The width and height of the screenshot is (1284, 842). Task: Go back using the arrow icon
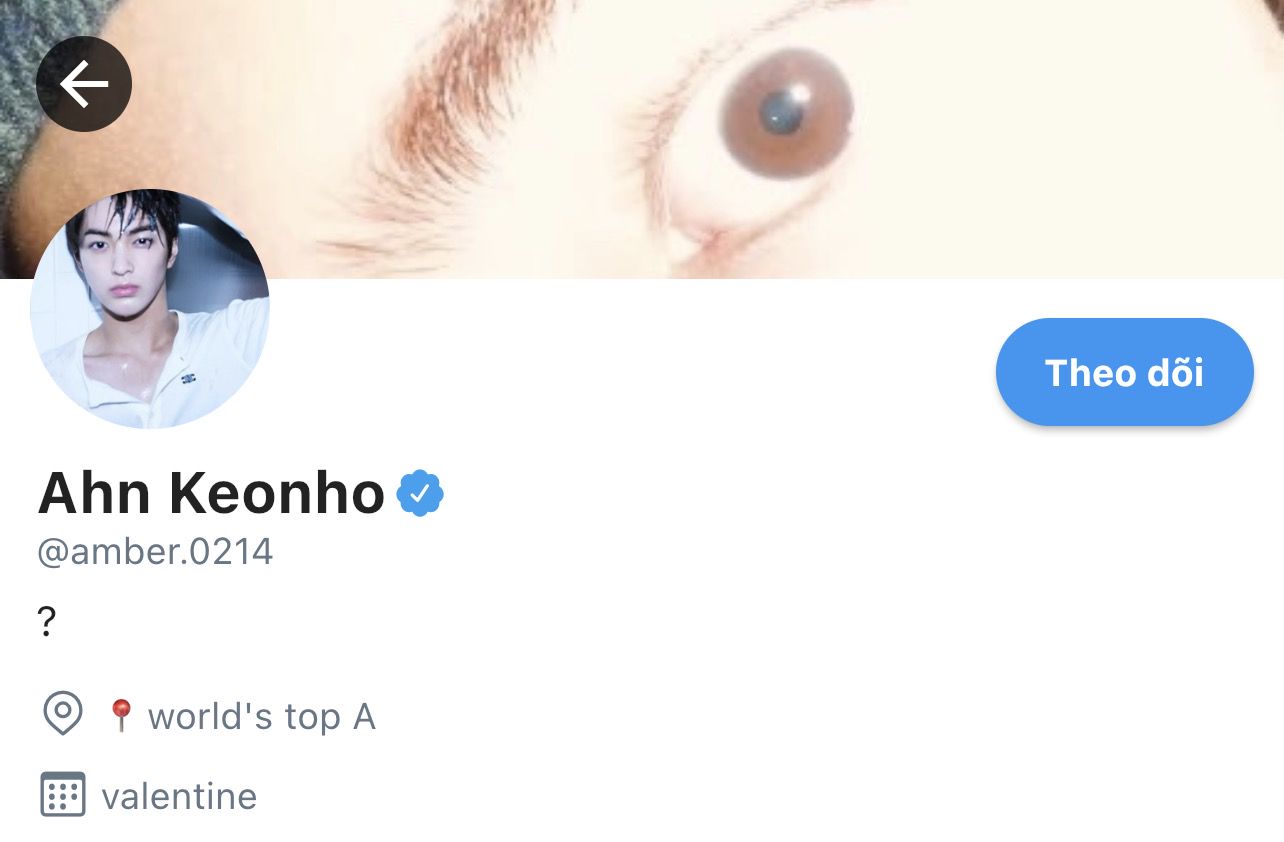pos(84,84)
